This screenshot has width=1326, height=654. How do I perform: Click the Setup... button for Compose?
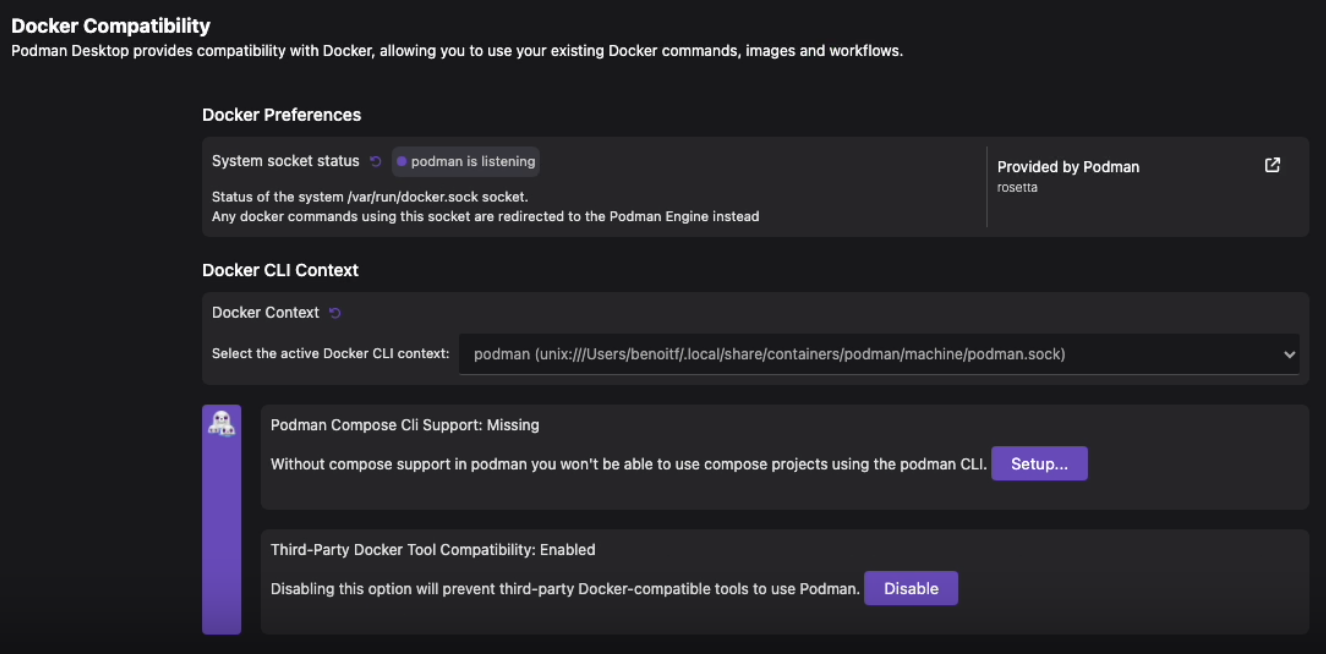1038,464
